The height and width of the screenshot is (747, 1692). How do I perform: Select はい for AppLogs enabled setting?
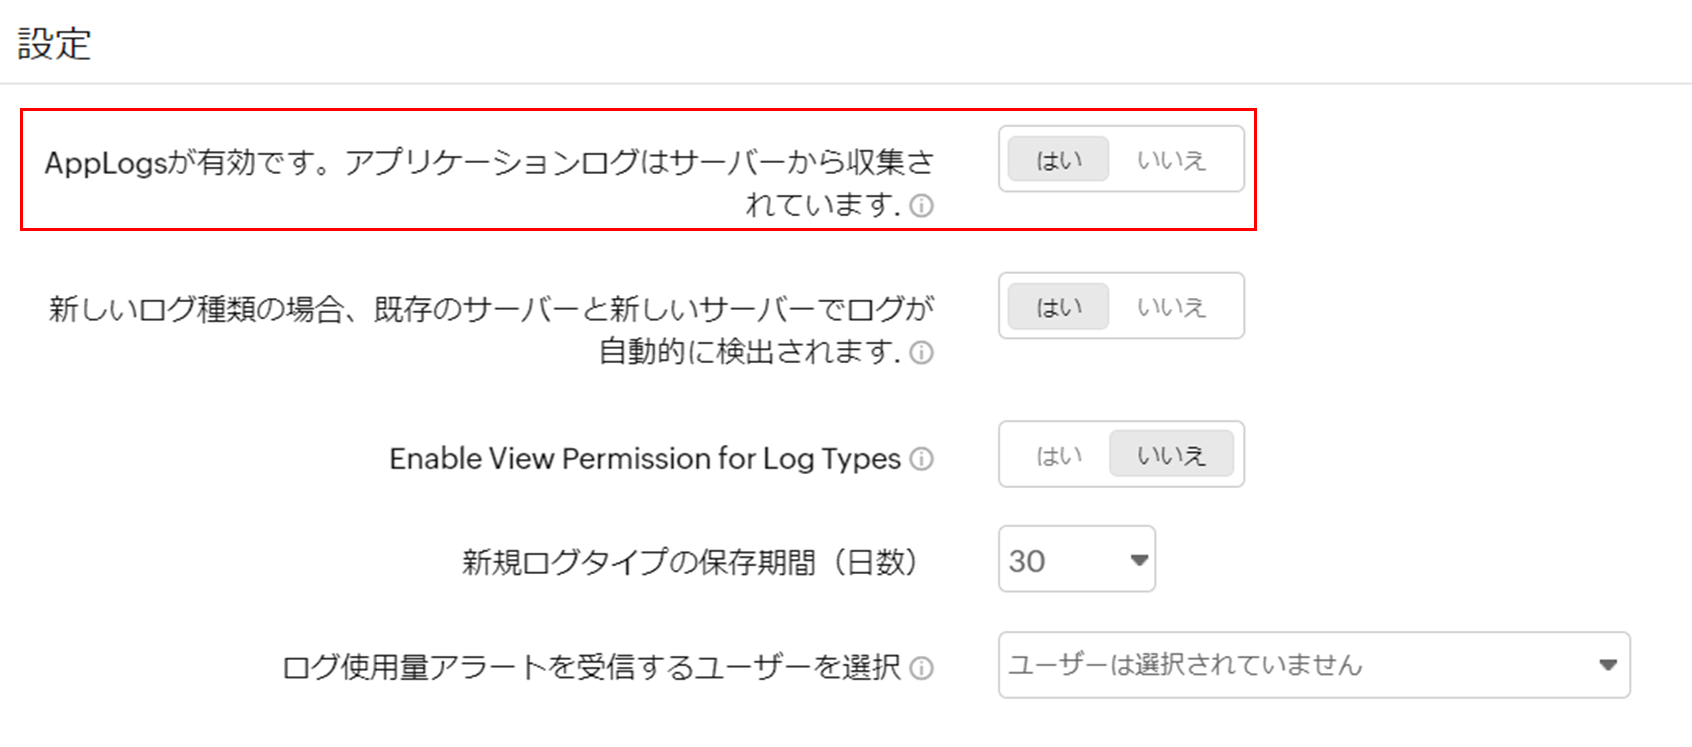pyautogui.click(x=1058, y=160)
